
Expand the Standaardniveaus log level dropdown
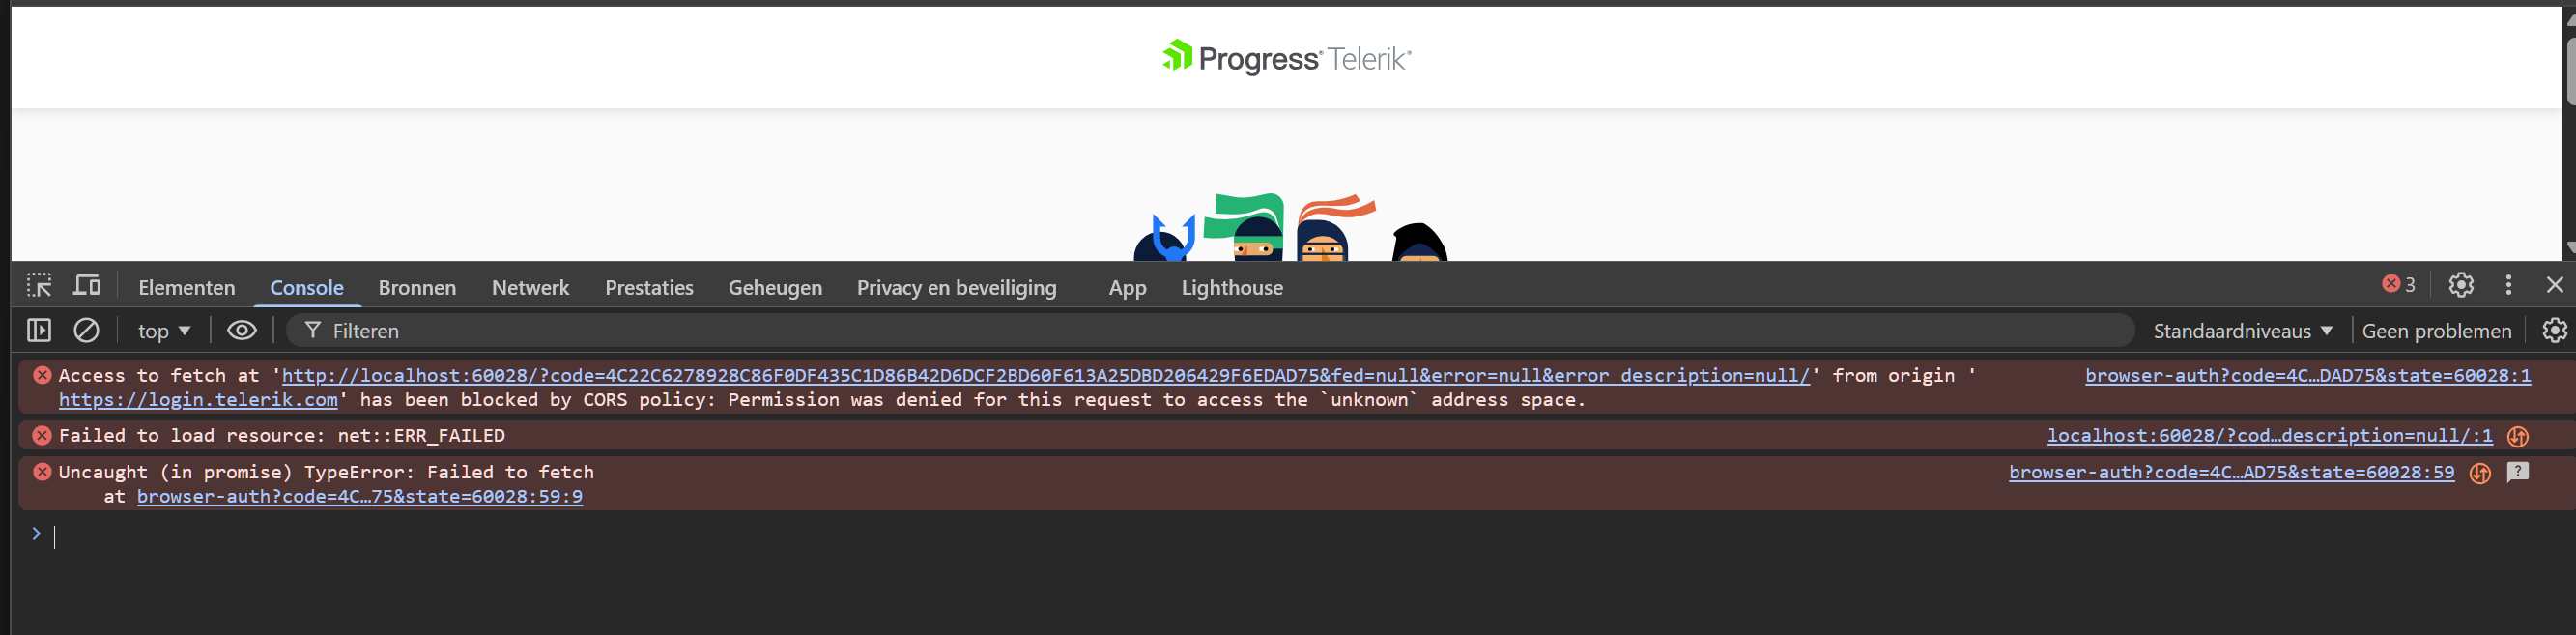2242,331
